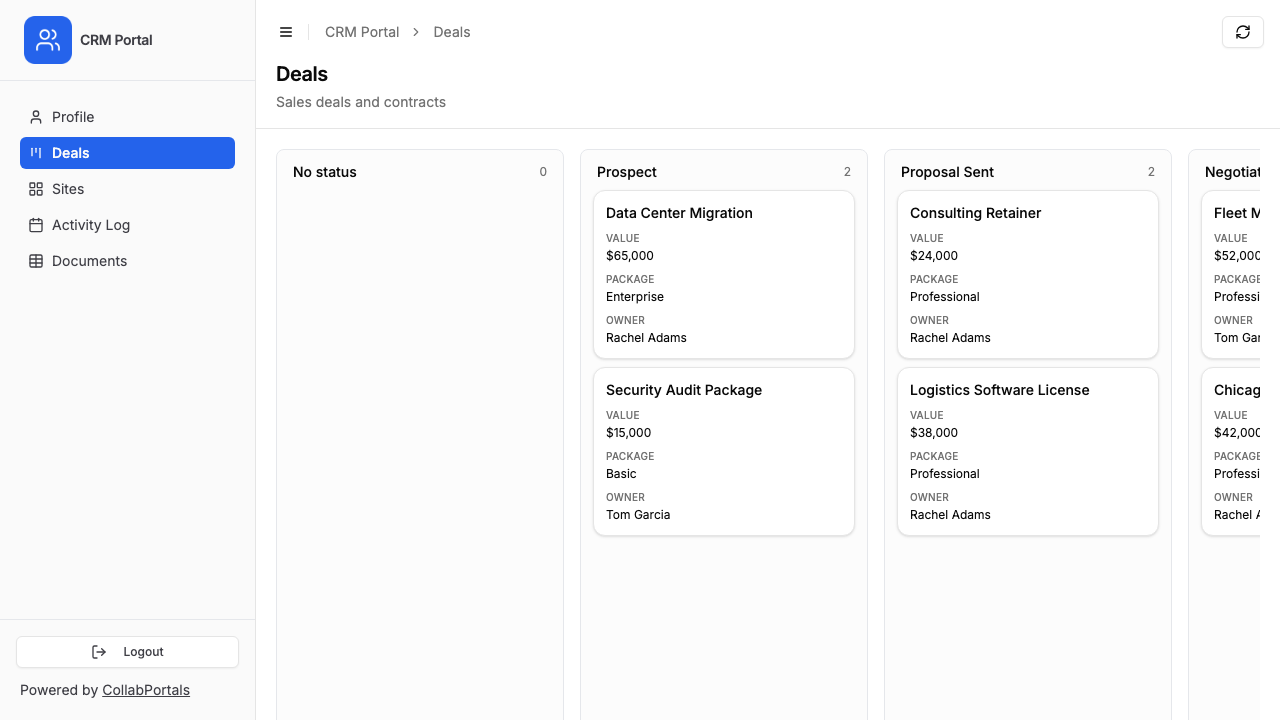Open the Consulting Retainer deal card
Screen dimensions: 1280x720
point(1028,275)
